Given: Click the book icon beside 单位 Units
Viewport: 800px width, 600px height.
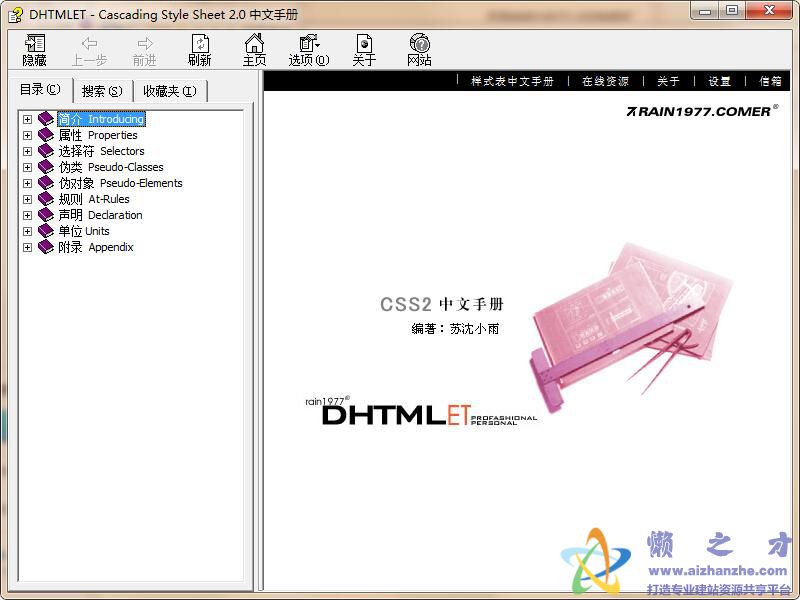Looking at the screenshot, I should (x=46, y=231).
